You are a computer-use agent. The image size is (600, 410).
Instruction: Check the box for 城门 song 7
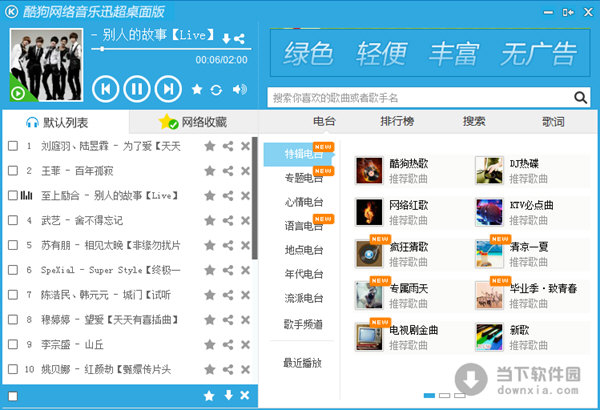pos(13,295)
